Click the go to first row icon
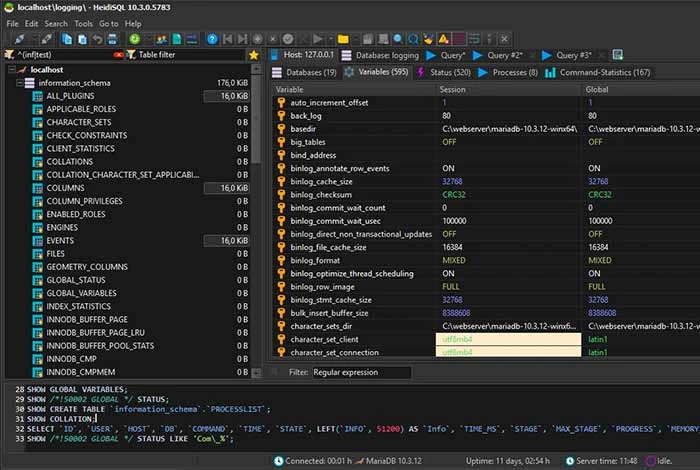This screenshot has height=470, width=700. (228, 39)
